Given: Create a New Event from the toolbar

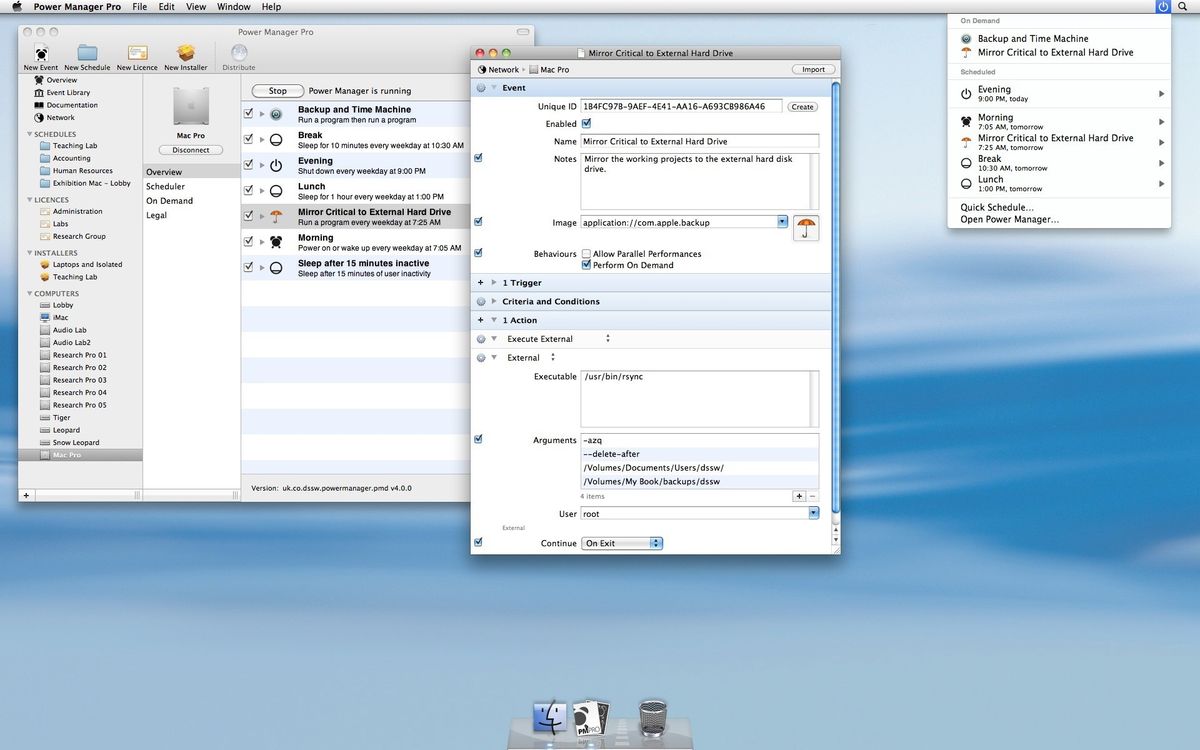Looking at the screenshot, I should [40, 55].
